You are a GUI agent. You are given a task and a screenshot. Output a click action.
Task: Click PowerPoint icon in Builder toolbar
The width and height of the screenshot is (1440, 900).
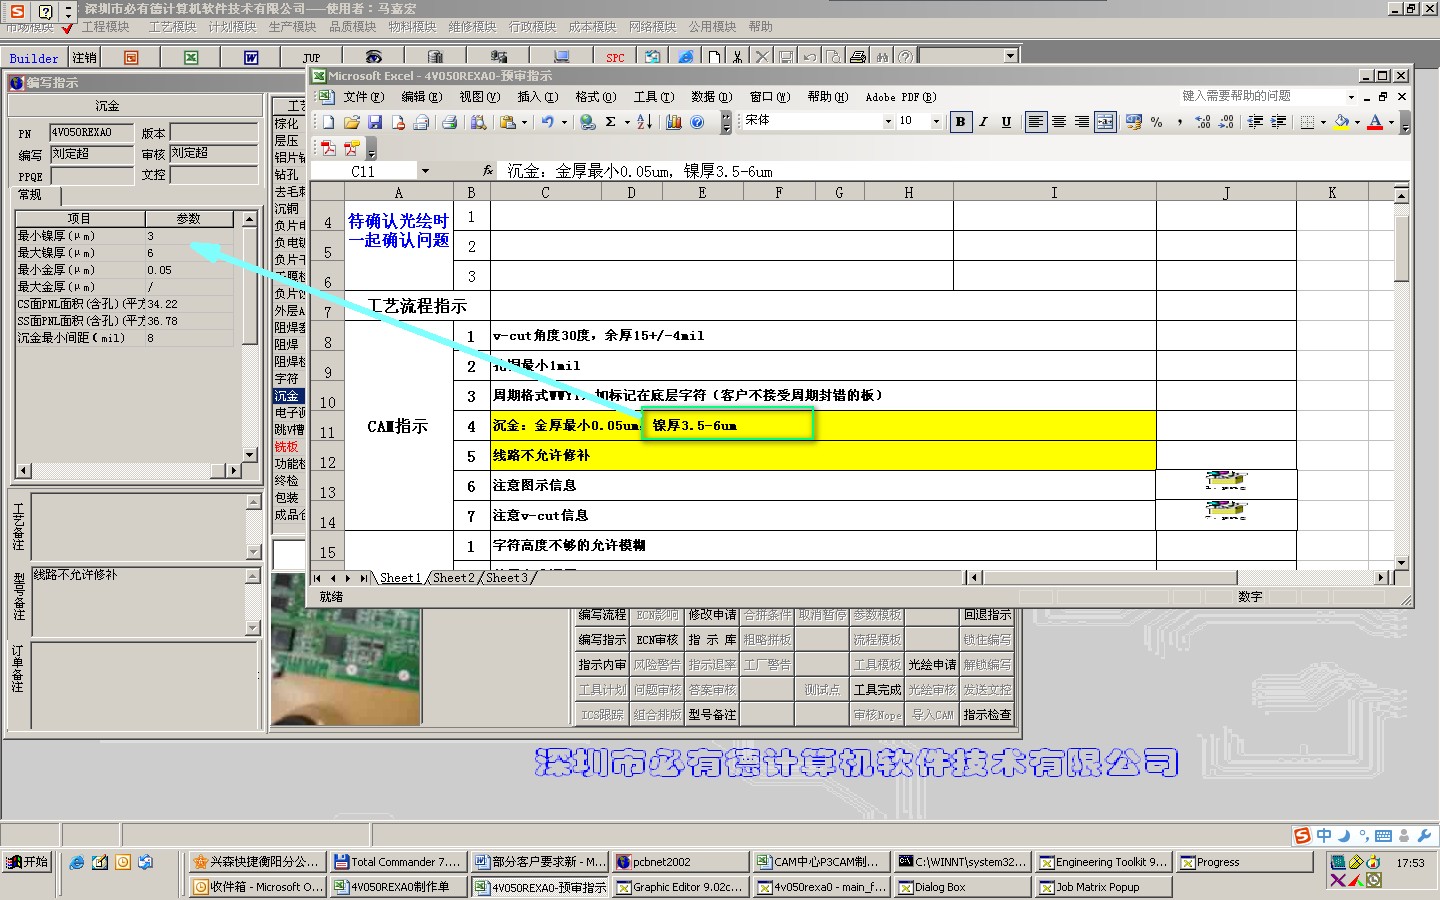click(x=131, y=57)
